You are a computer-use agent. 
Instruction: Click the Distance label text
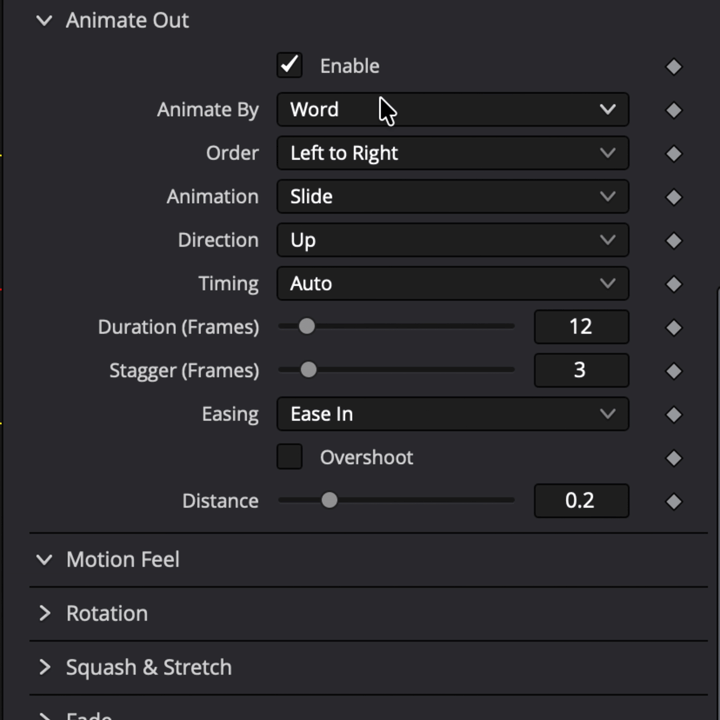coord(220,501)
